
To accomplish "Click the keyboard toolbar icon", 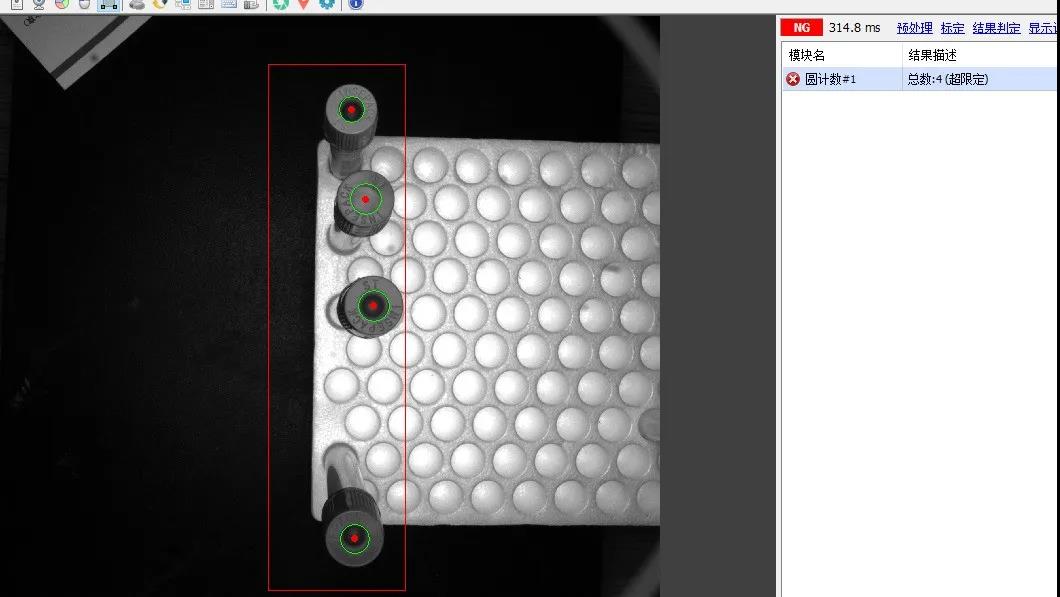I will point(228,4).
